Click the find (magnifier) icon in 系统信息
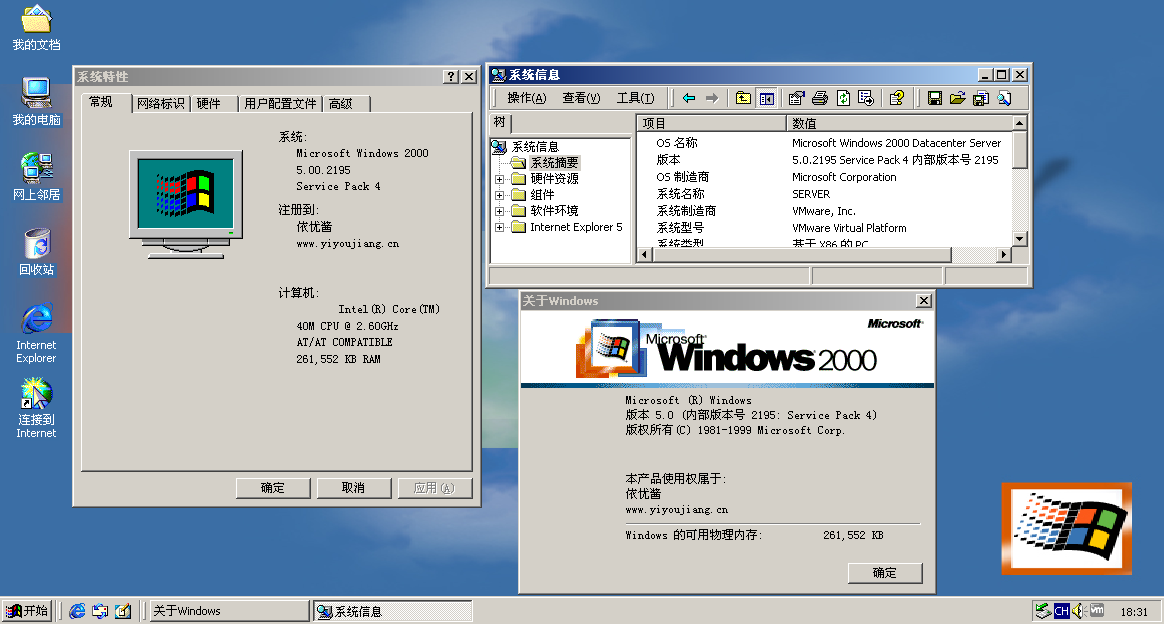Screen dimensions: 1164x624 coord(1004,98)
